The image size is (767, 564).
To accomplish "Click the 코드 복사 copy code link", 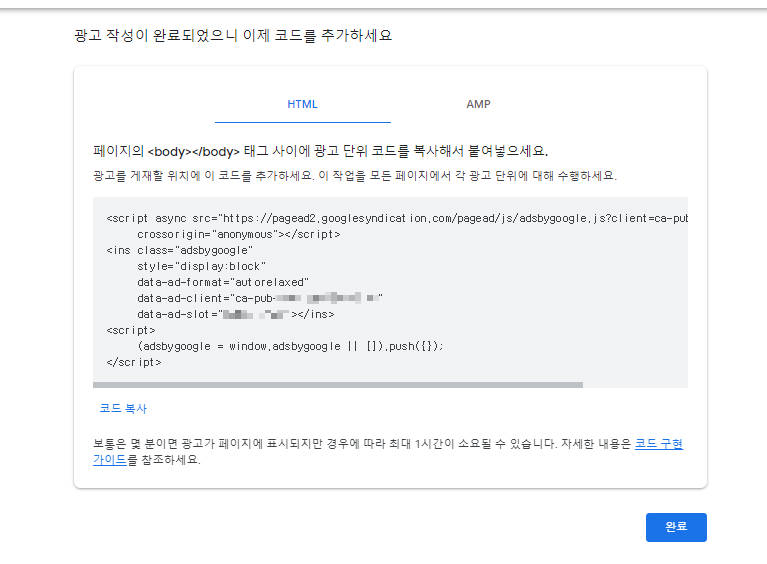I will [x=123, y=408].
